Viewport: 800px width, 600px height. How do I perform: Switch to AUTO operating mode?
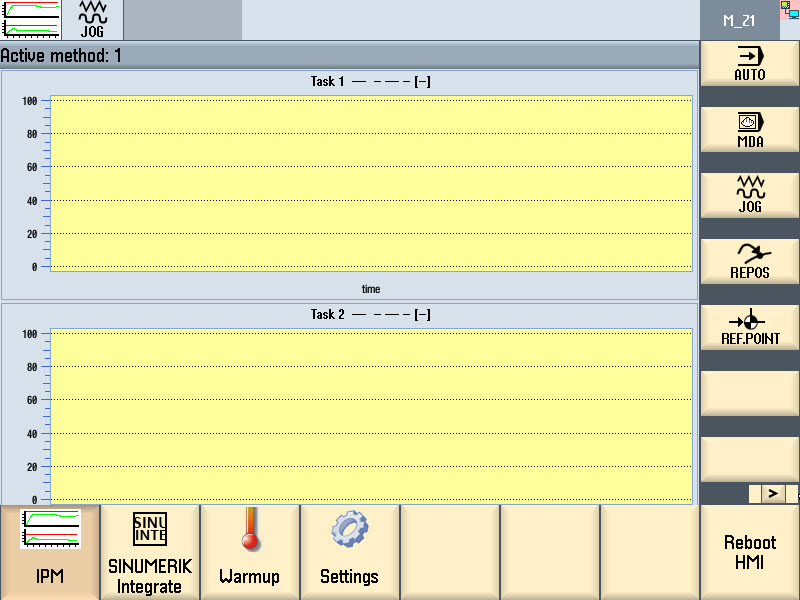pyautogui.click(x=749, y=63)
